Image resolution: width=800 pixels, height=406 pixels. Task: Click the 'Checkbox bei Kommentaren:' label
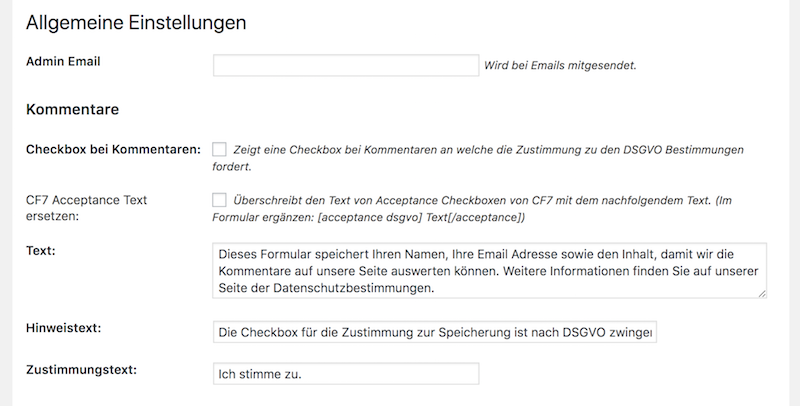113,149
